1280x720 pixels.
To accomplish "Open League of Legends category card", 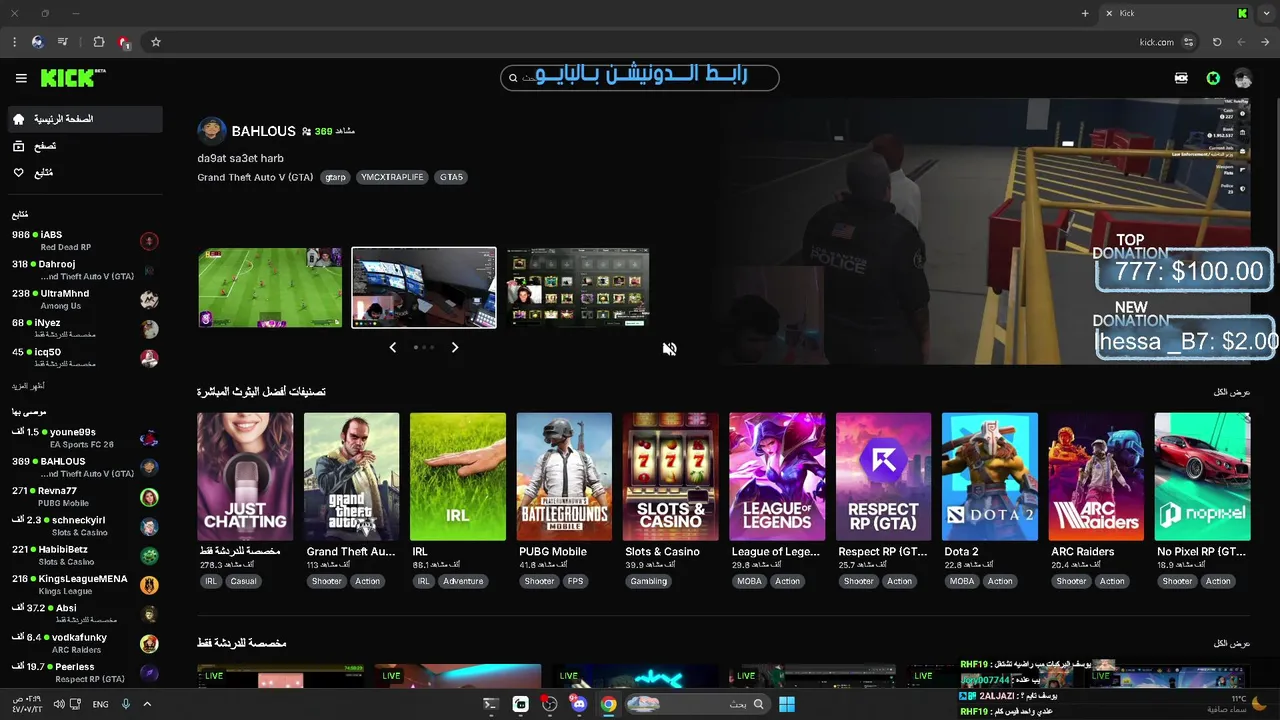I will pos(777,477).
